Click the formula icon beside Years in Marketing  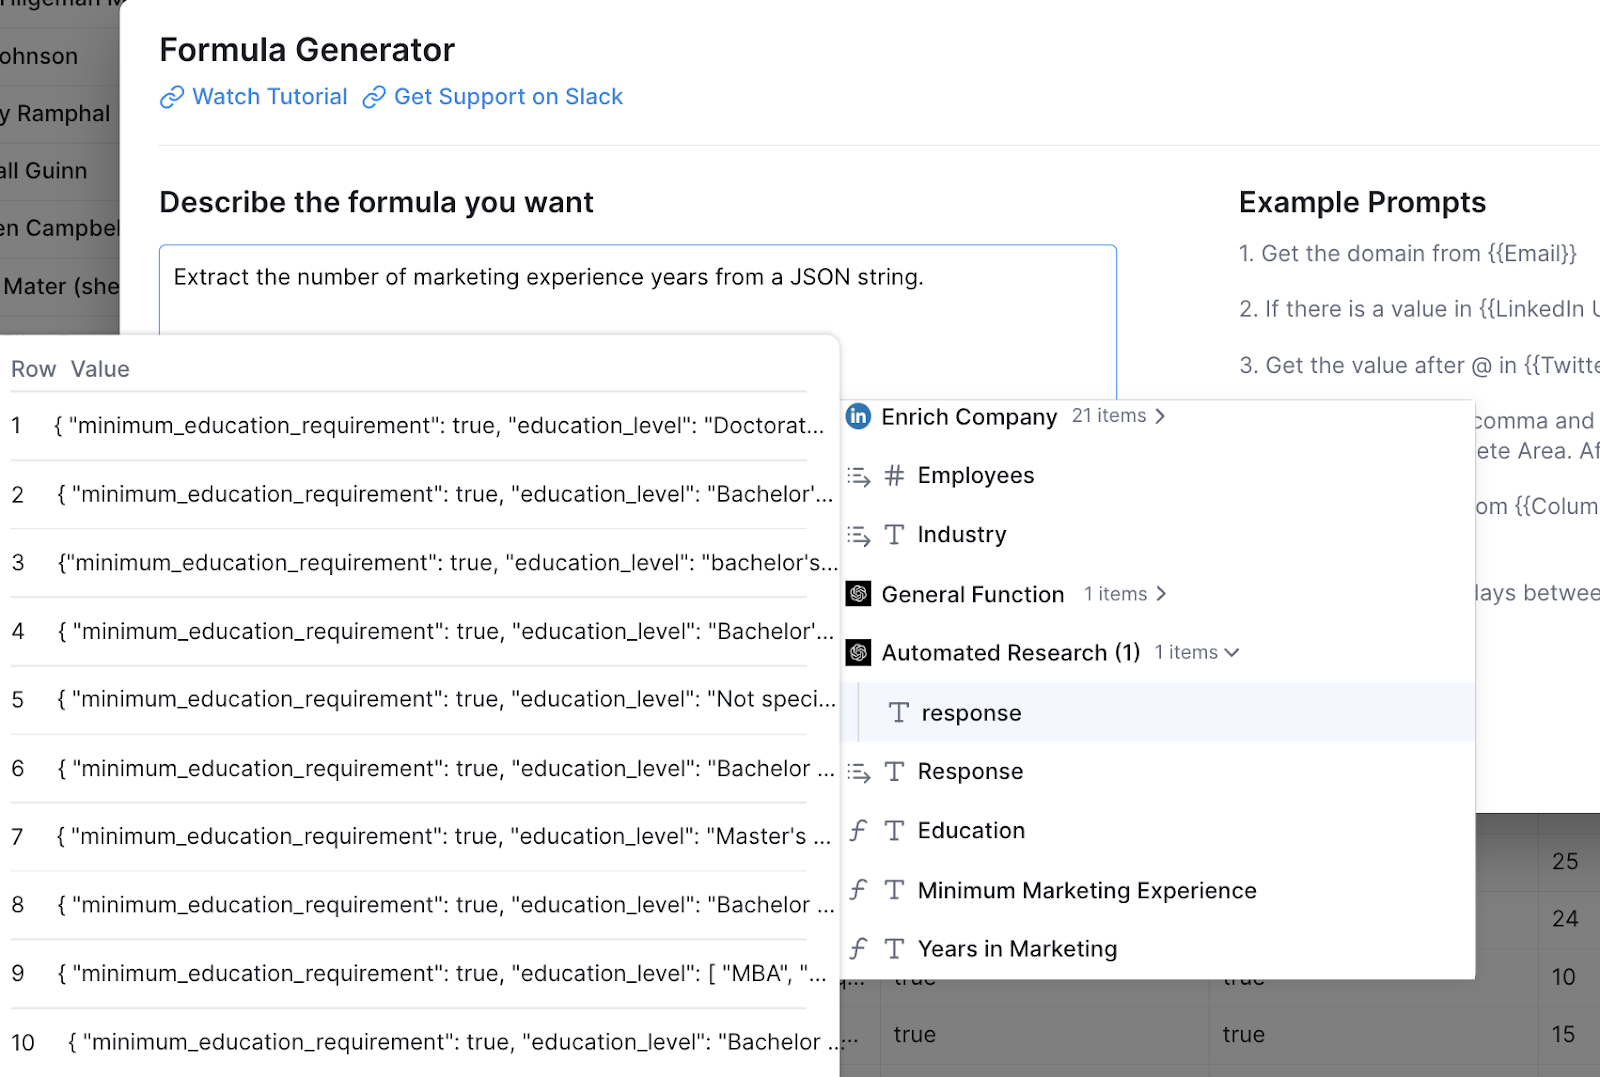pos(858,949)
